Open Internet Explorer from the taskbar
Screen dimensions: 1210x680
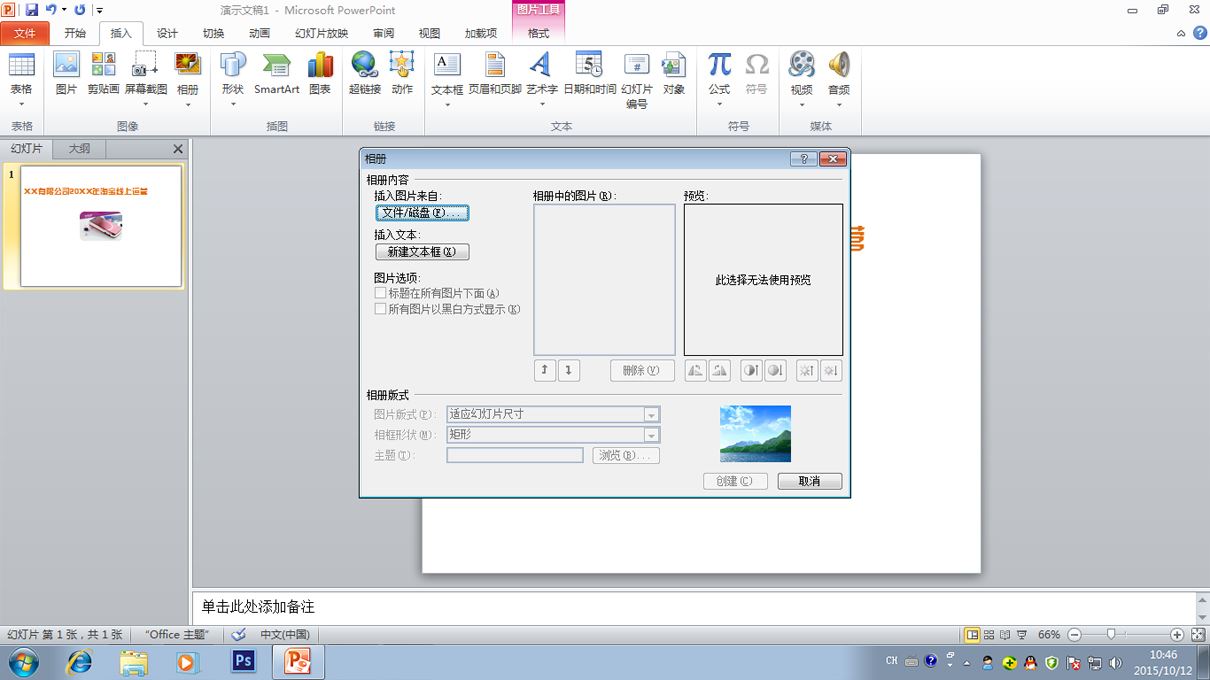pos(78,661)
